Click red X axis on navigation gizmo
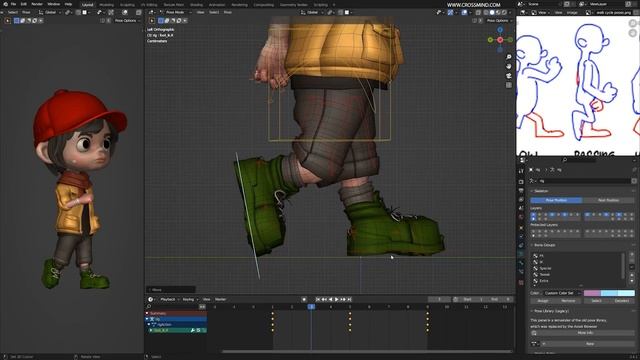The height and width of the screenshot is (360, 640). [500, 40]
